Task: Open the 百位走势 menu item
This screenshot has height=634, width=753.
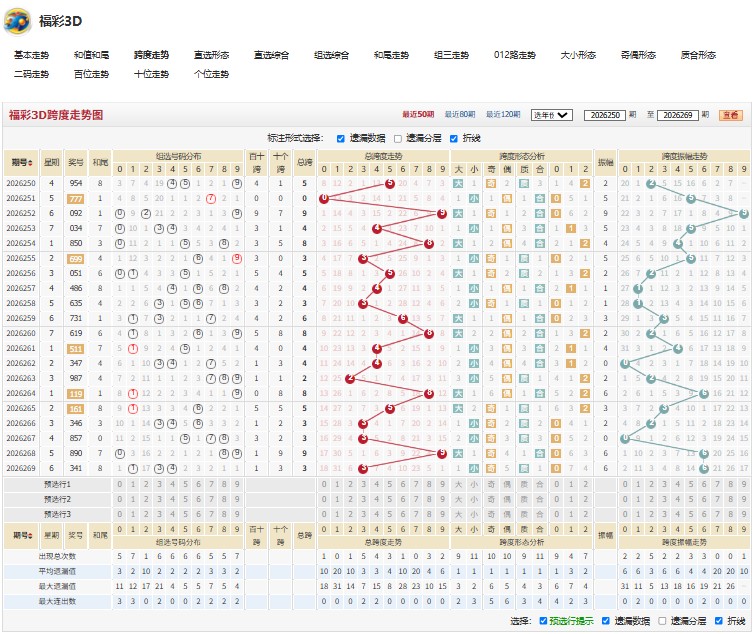Action: coord(91,74)
